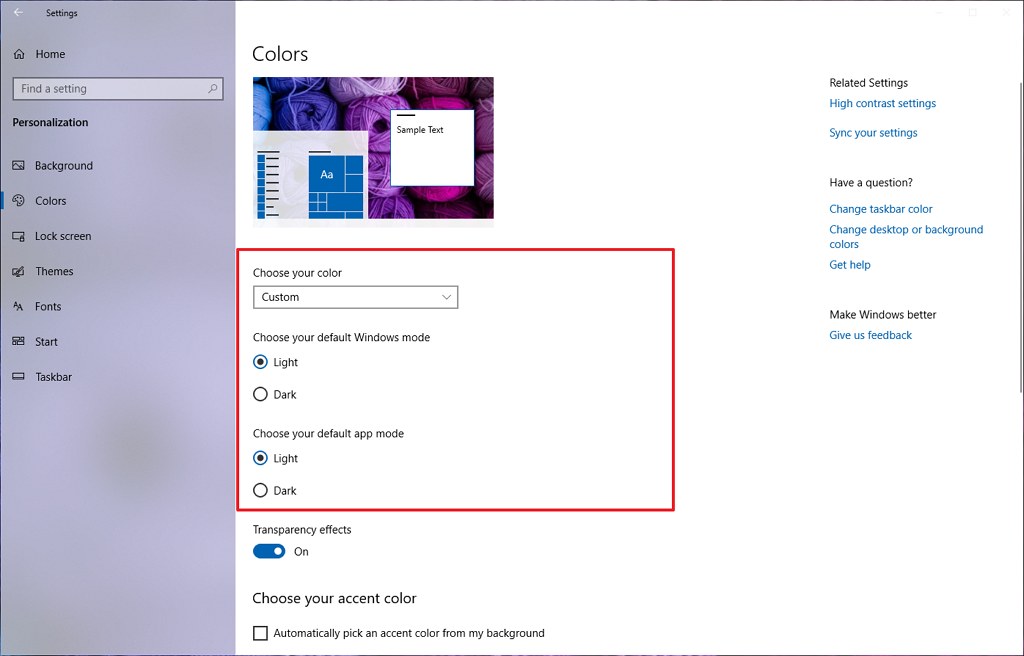The height and width of the screenshot is (656, 1024).
Task: Open the Taskbar settings page
Action: [54, 376]
